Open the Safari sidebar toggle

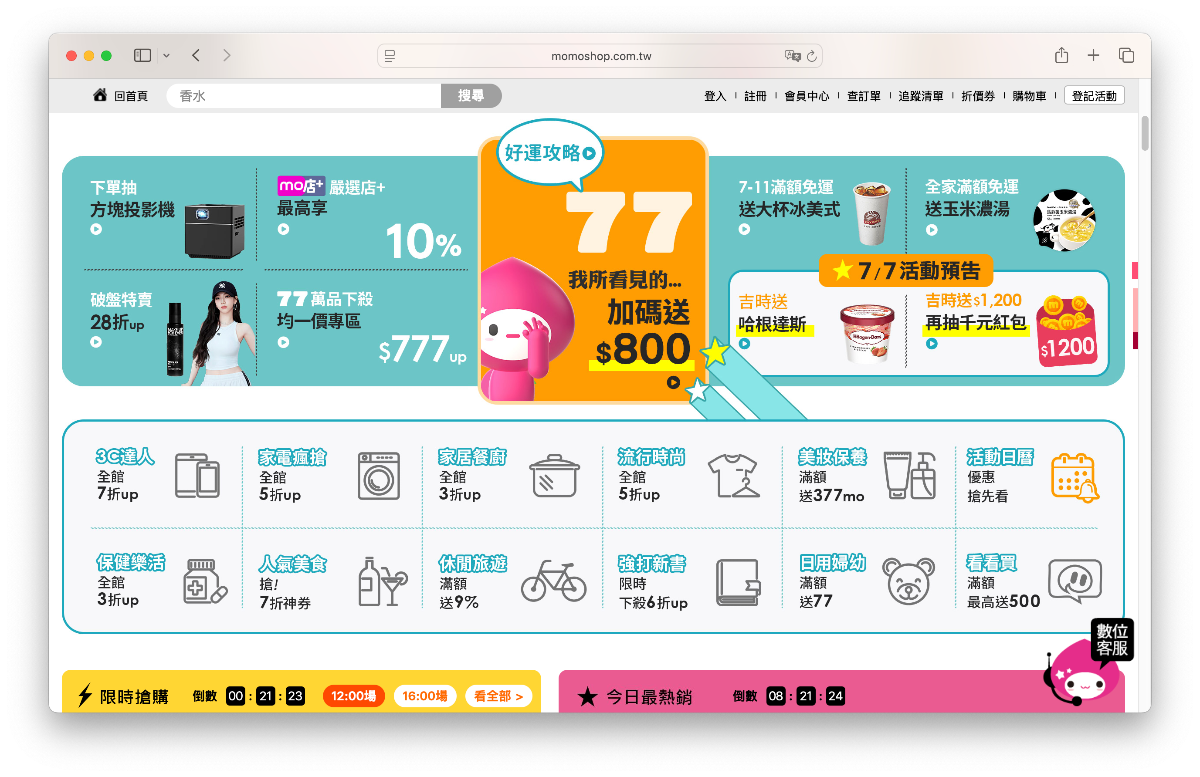click(x=140, y=55)
